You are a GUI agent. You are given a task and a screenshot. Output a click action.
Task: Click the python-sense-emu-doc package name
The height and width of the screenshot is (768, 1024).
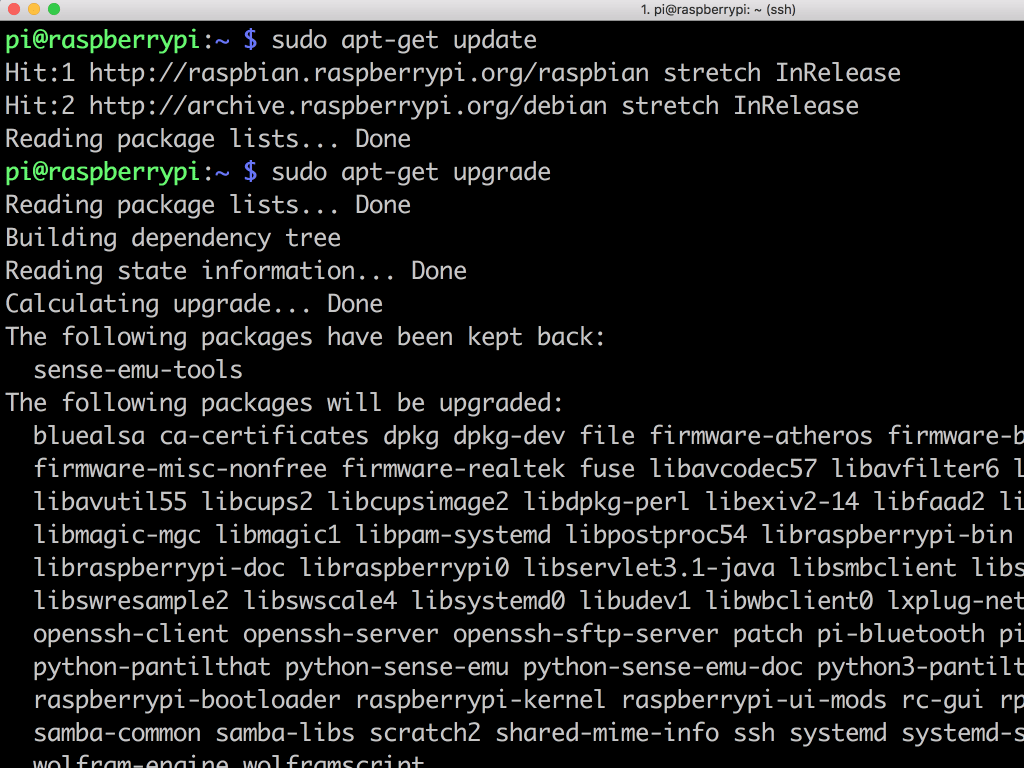click(x=663, y=667)
